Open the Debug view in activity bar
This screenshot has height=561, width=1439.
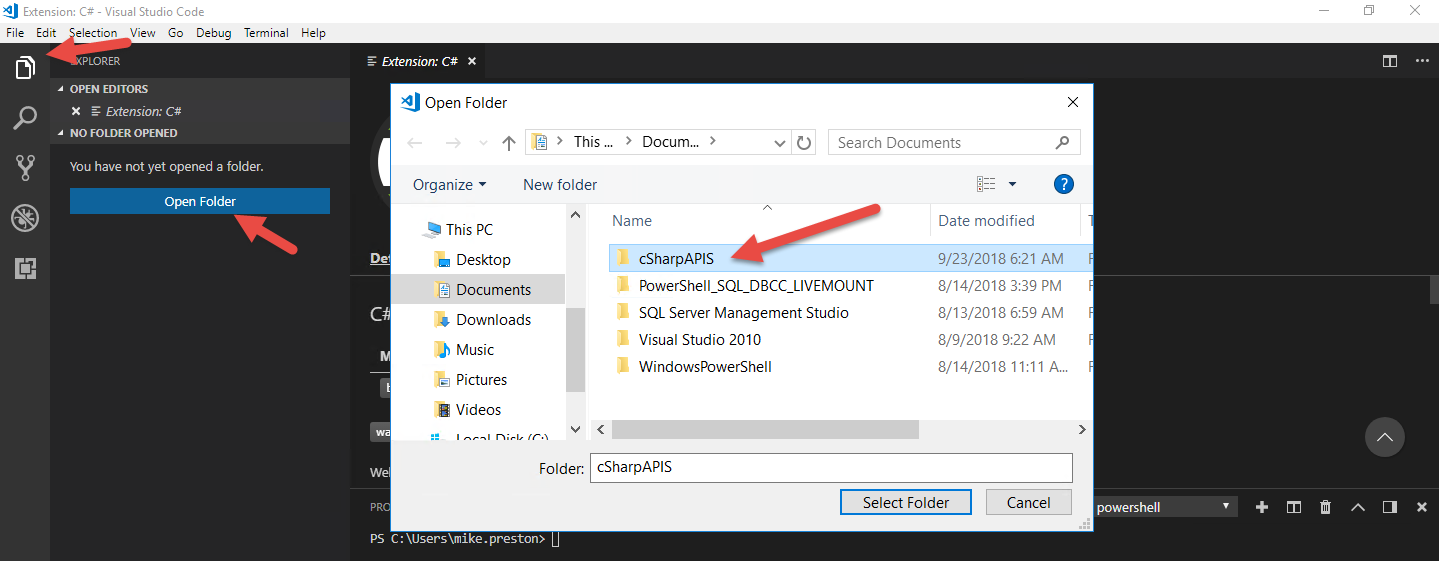pos(25,218)
